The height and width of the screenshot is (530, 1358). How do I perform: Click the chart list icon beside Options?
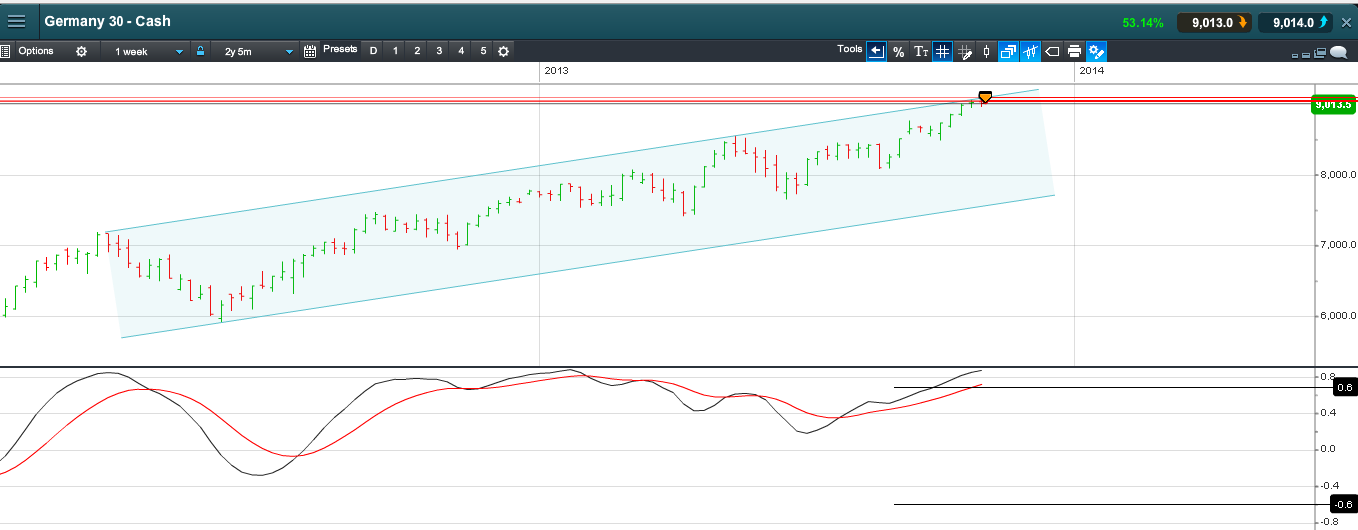coord(6,51)
